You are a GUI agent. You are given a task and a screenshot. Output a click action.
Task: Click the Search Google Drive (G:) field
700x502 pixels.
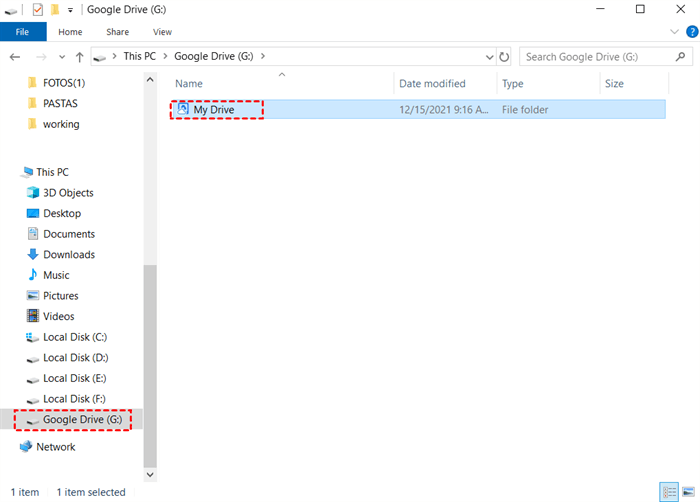pos(606,57)
